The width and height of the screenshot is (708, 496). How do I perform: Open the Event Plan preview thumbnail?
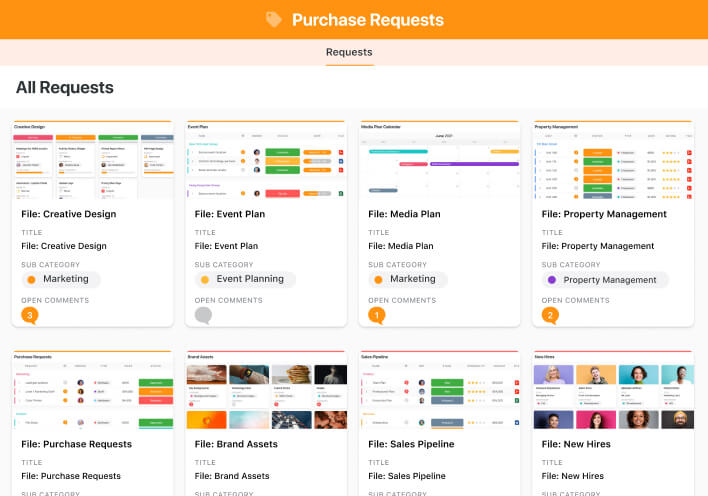tap(266, 160)
